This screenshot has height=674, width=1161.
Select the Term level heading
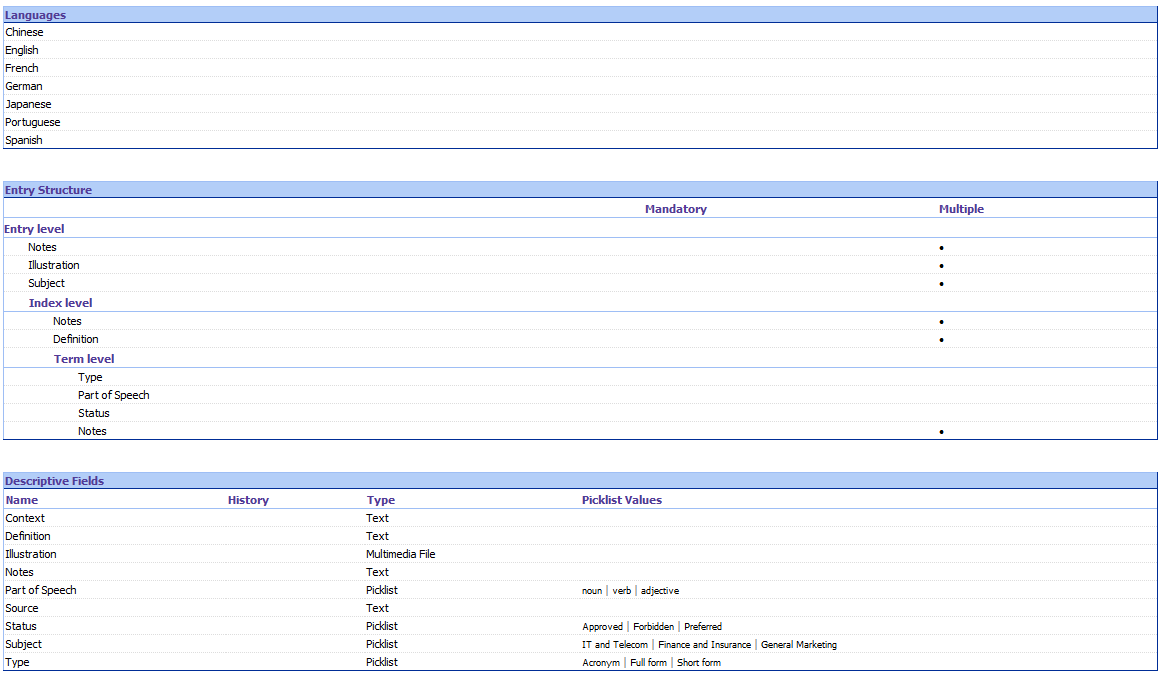tap(84, 359)
